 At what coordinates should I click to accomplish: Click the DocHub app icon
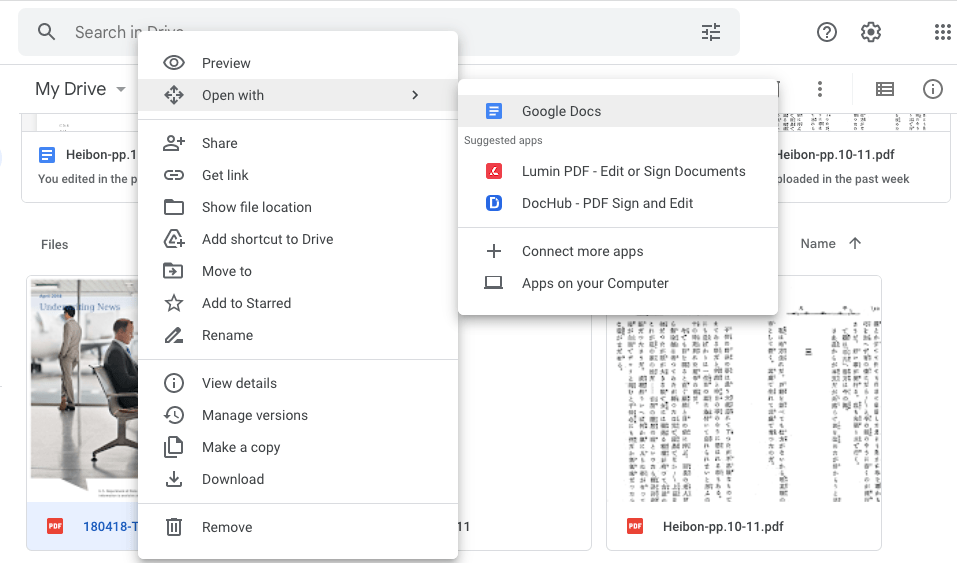(x=493, y=203)
